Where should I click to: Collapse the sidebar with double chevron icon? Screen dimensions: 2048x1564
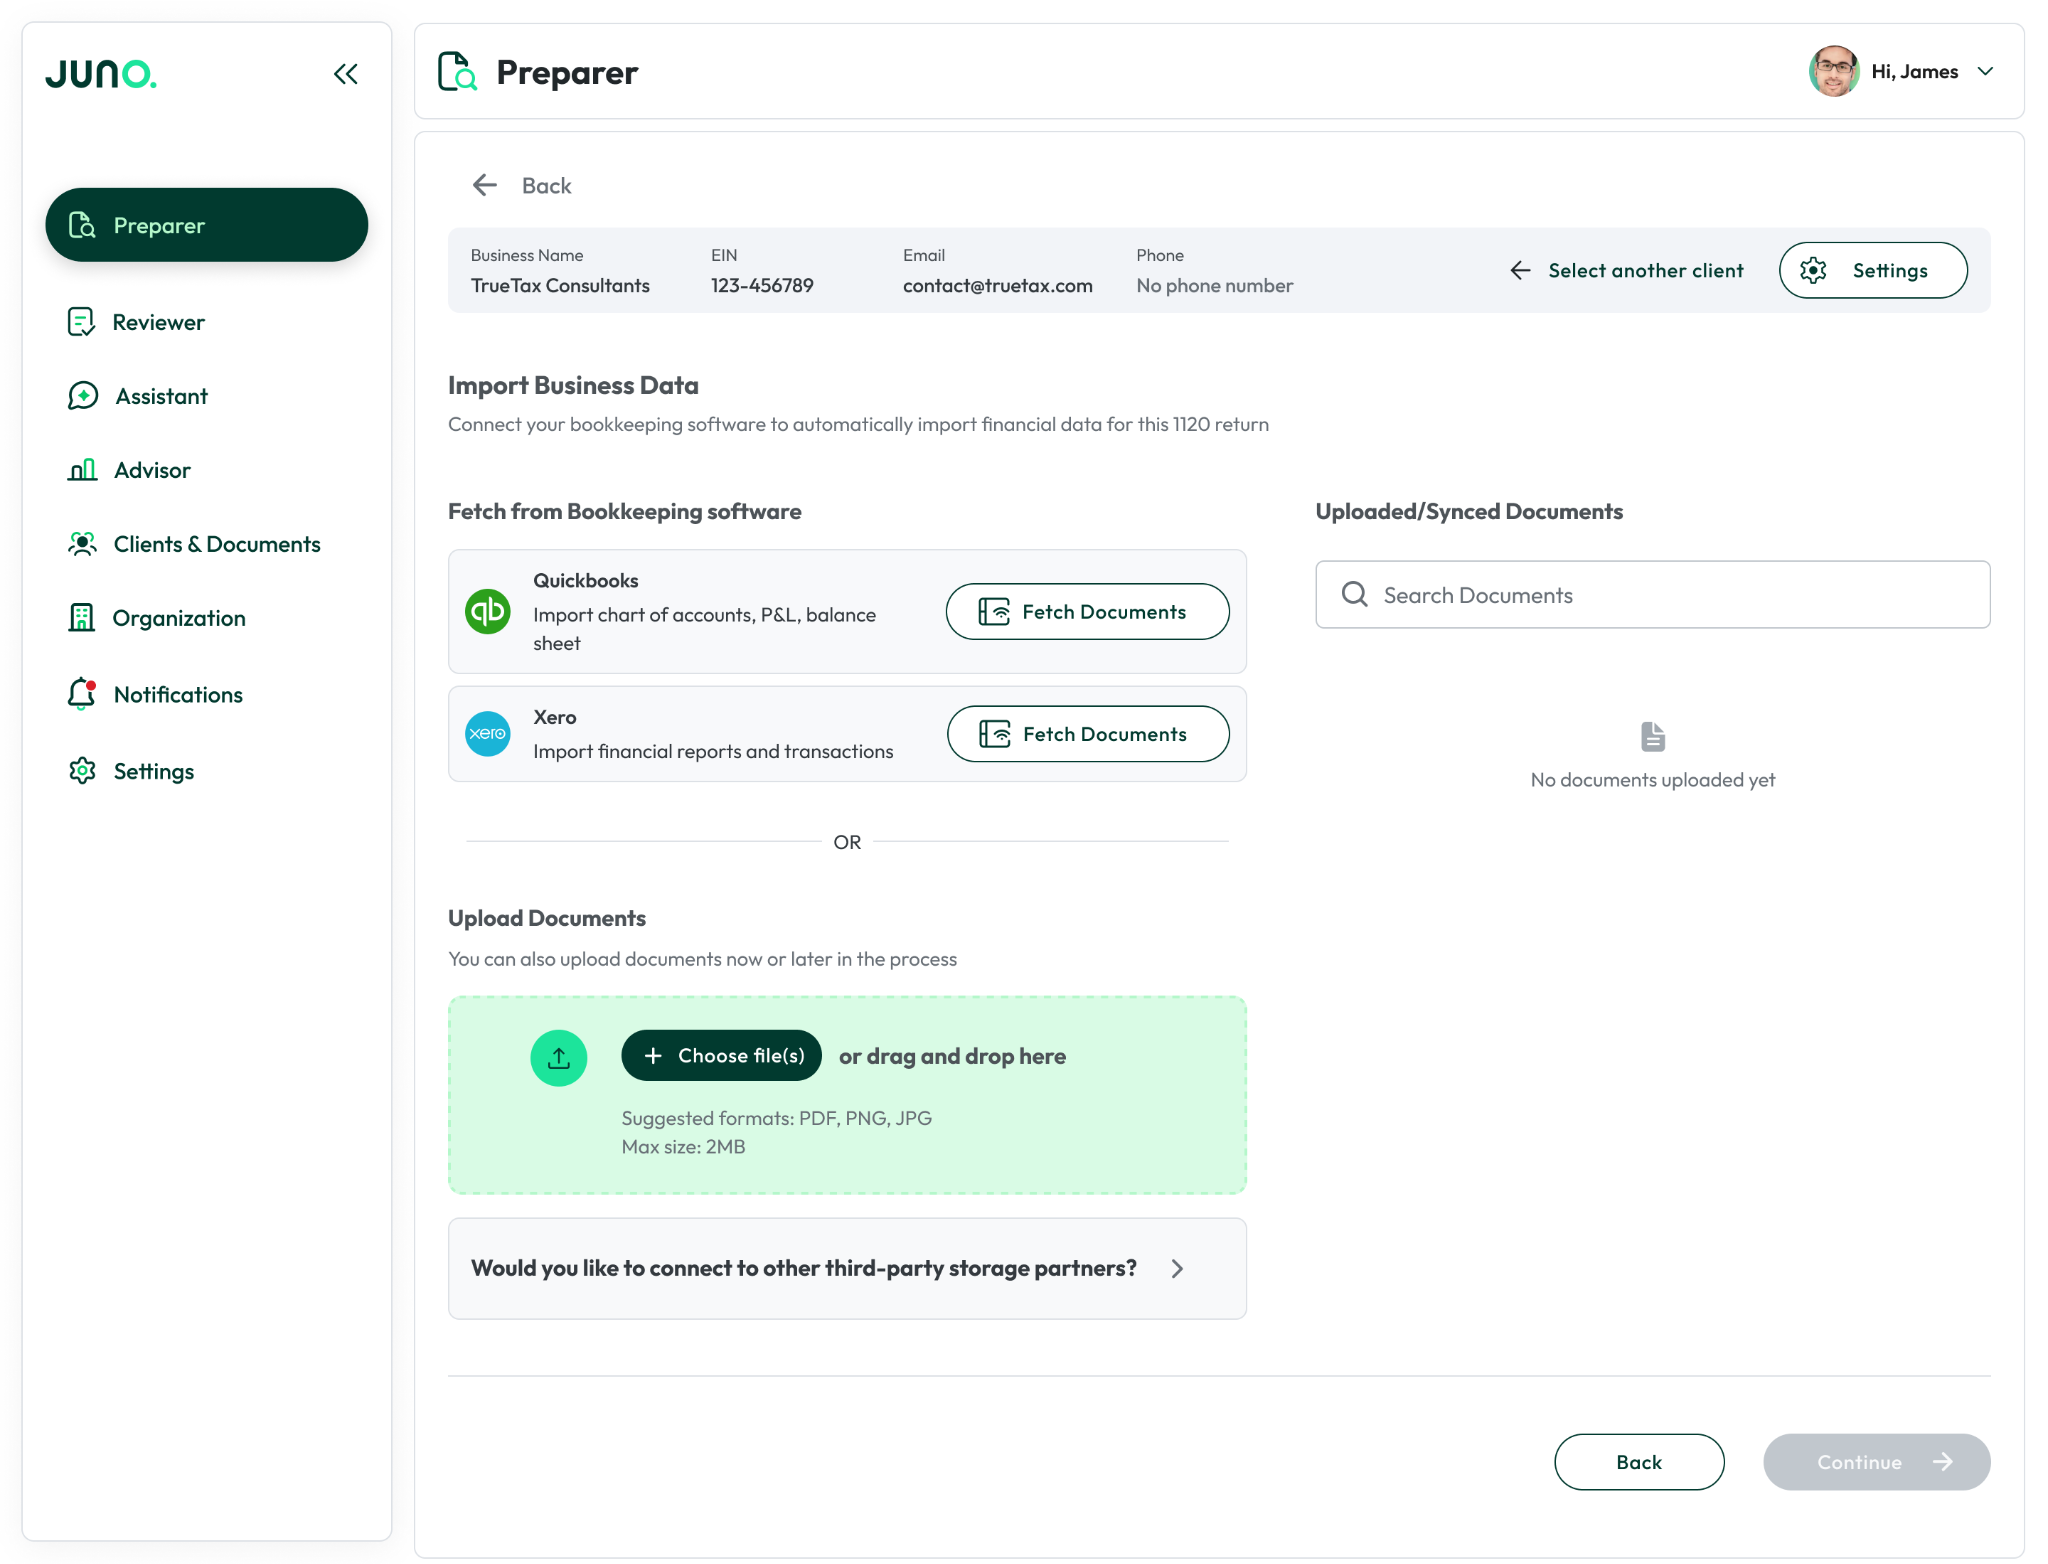345,74
